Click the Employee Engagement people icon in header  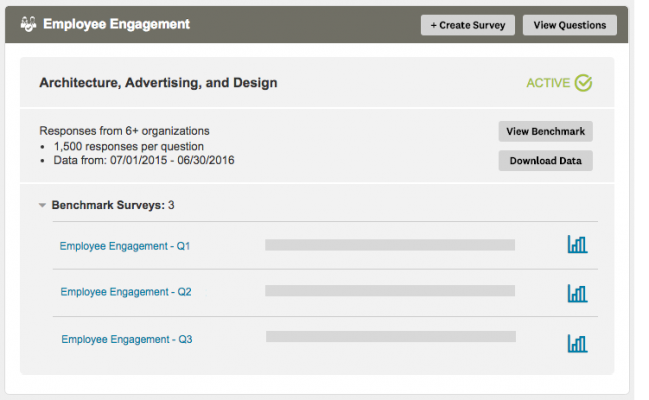(28, 24)
